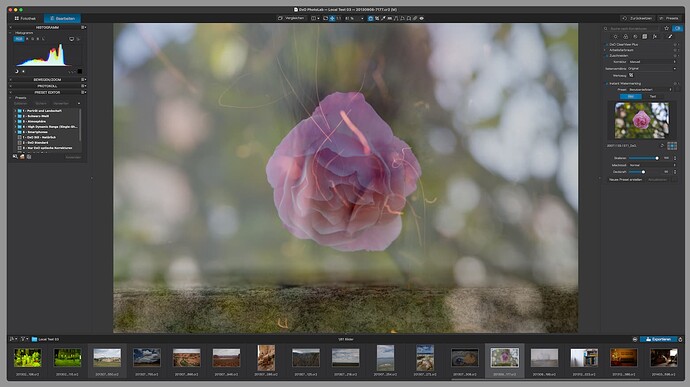690x387 pixels.
Task: Open the watermark Preset dropdown
Action: [651, 89]
